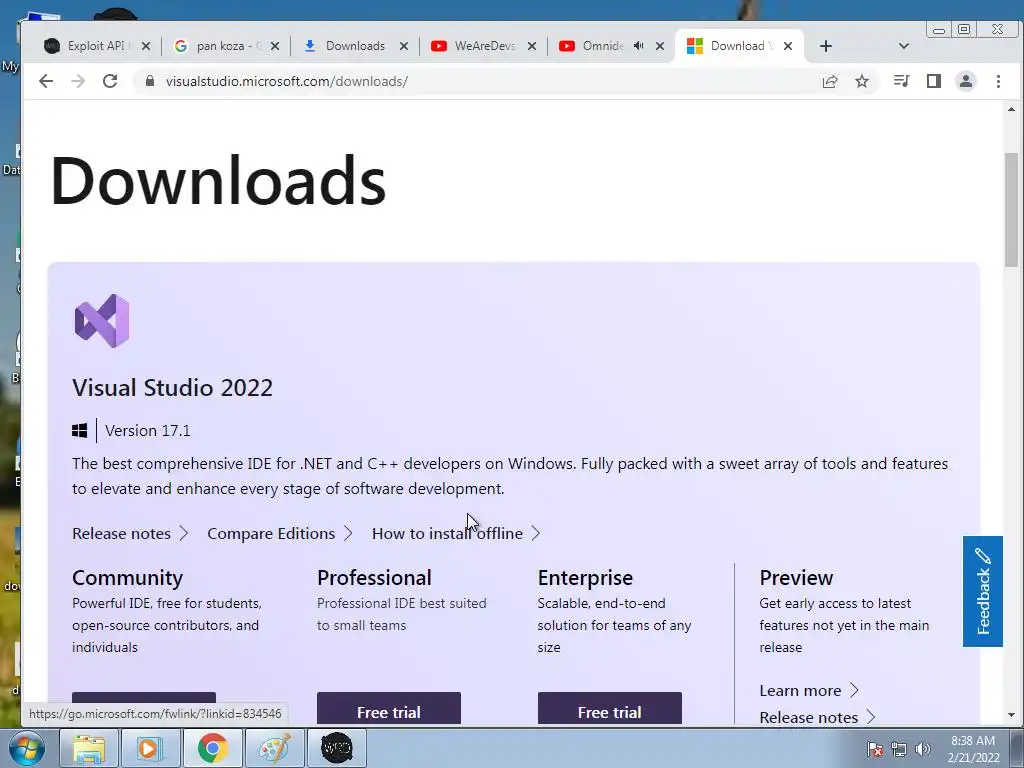Switch to the Downloads tab
Screen dimensions: 1024x768
[355, 46]
